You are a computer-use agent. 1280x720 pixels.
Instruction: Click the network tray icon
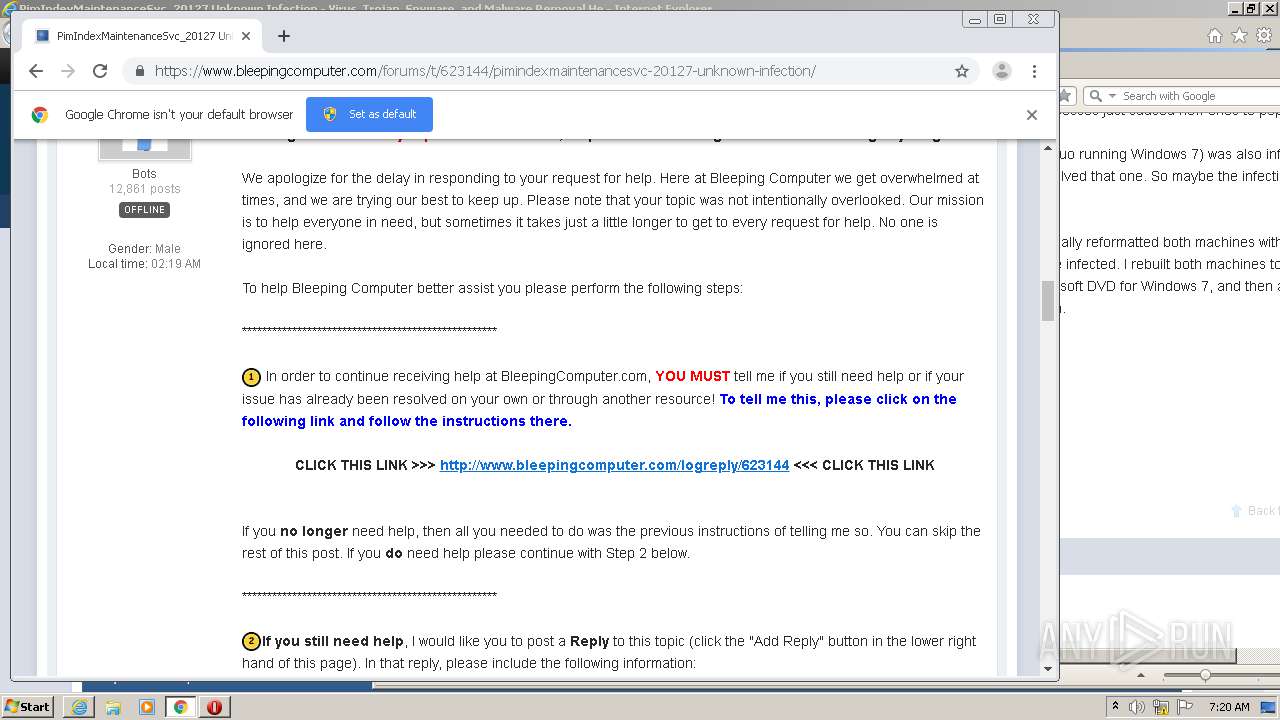(1161, 707)
